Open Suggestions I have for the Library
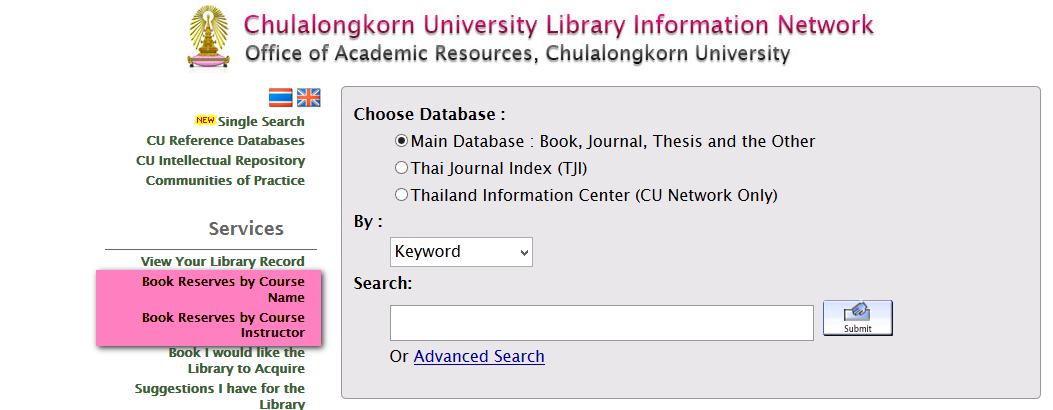 tap(220, 396)
